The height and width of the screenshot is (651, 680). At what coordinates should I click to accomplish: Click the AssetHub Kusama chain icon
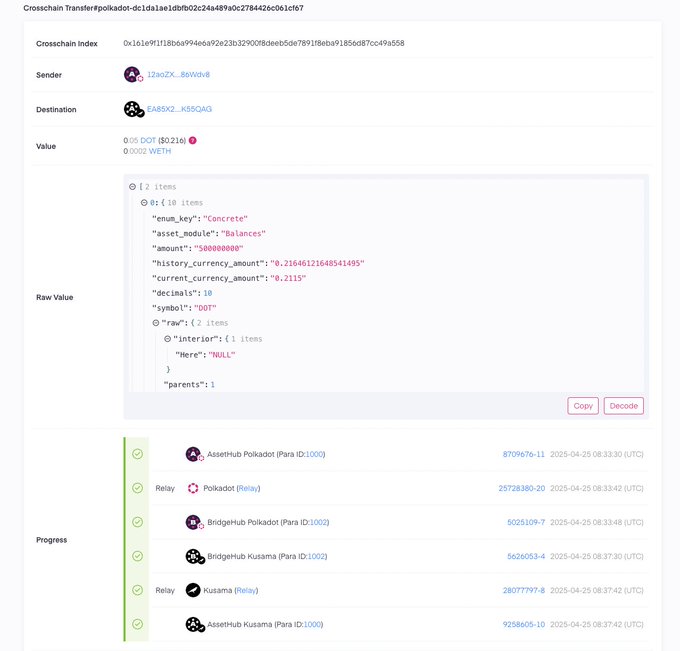(x=193, y=624)
